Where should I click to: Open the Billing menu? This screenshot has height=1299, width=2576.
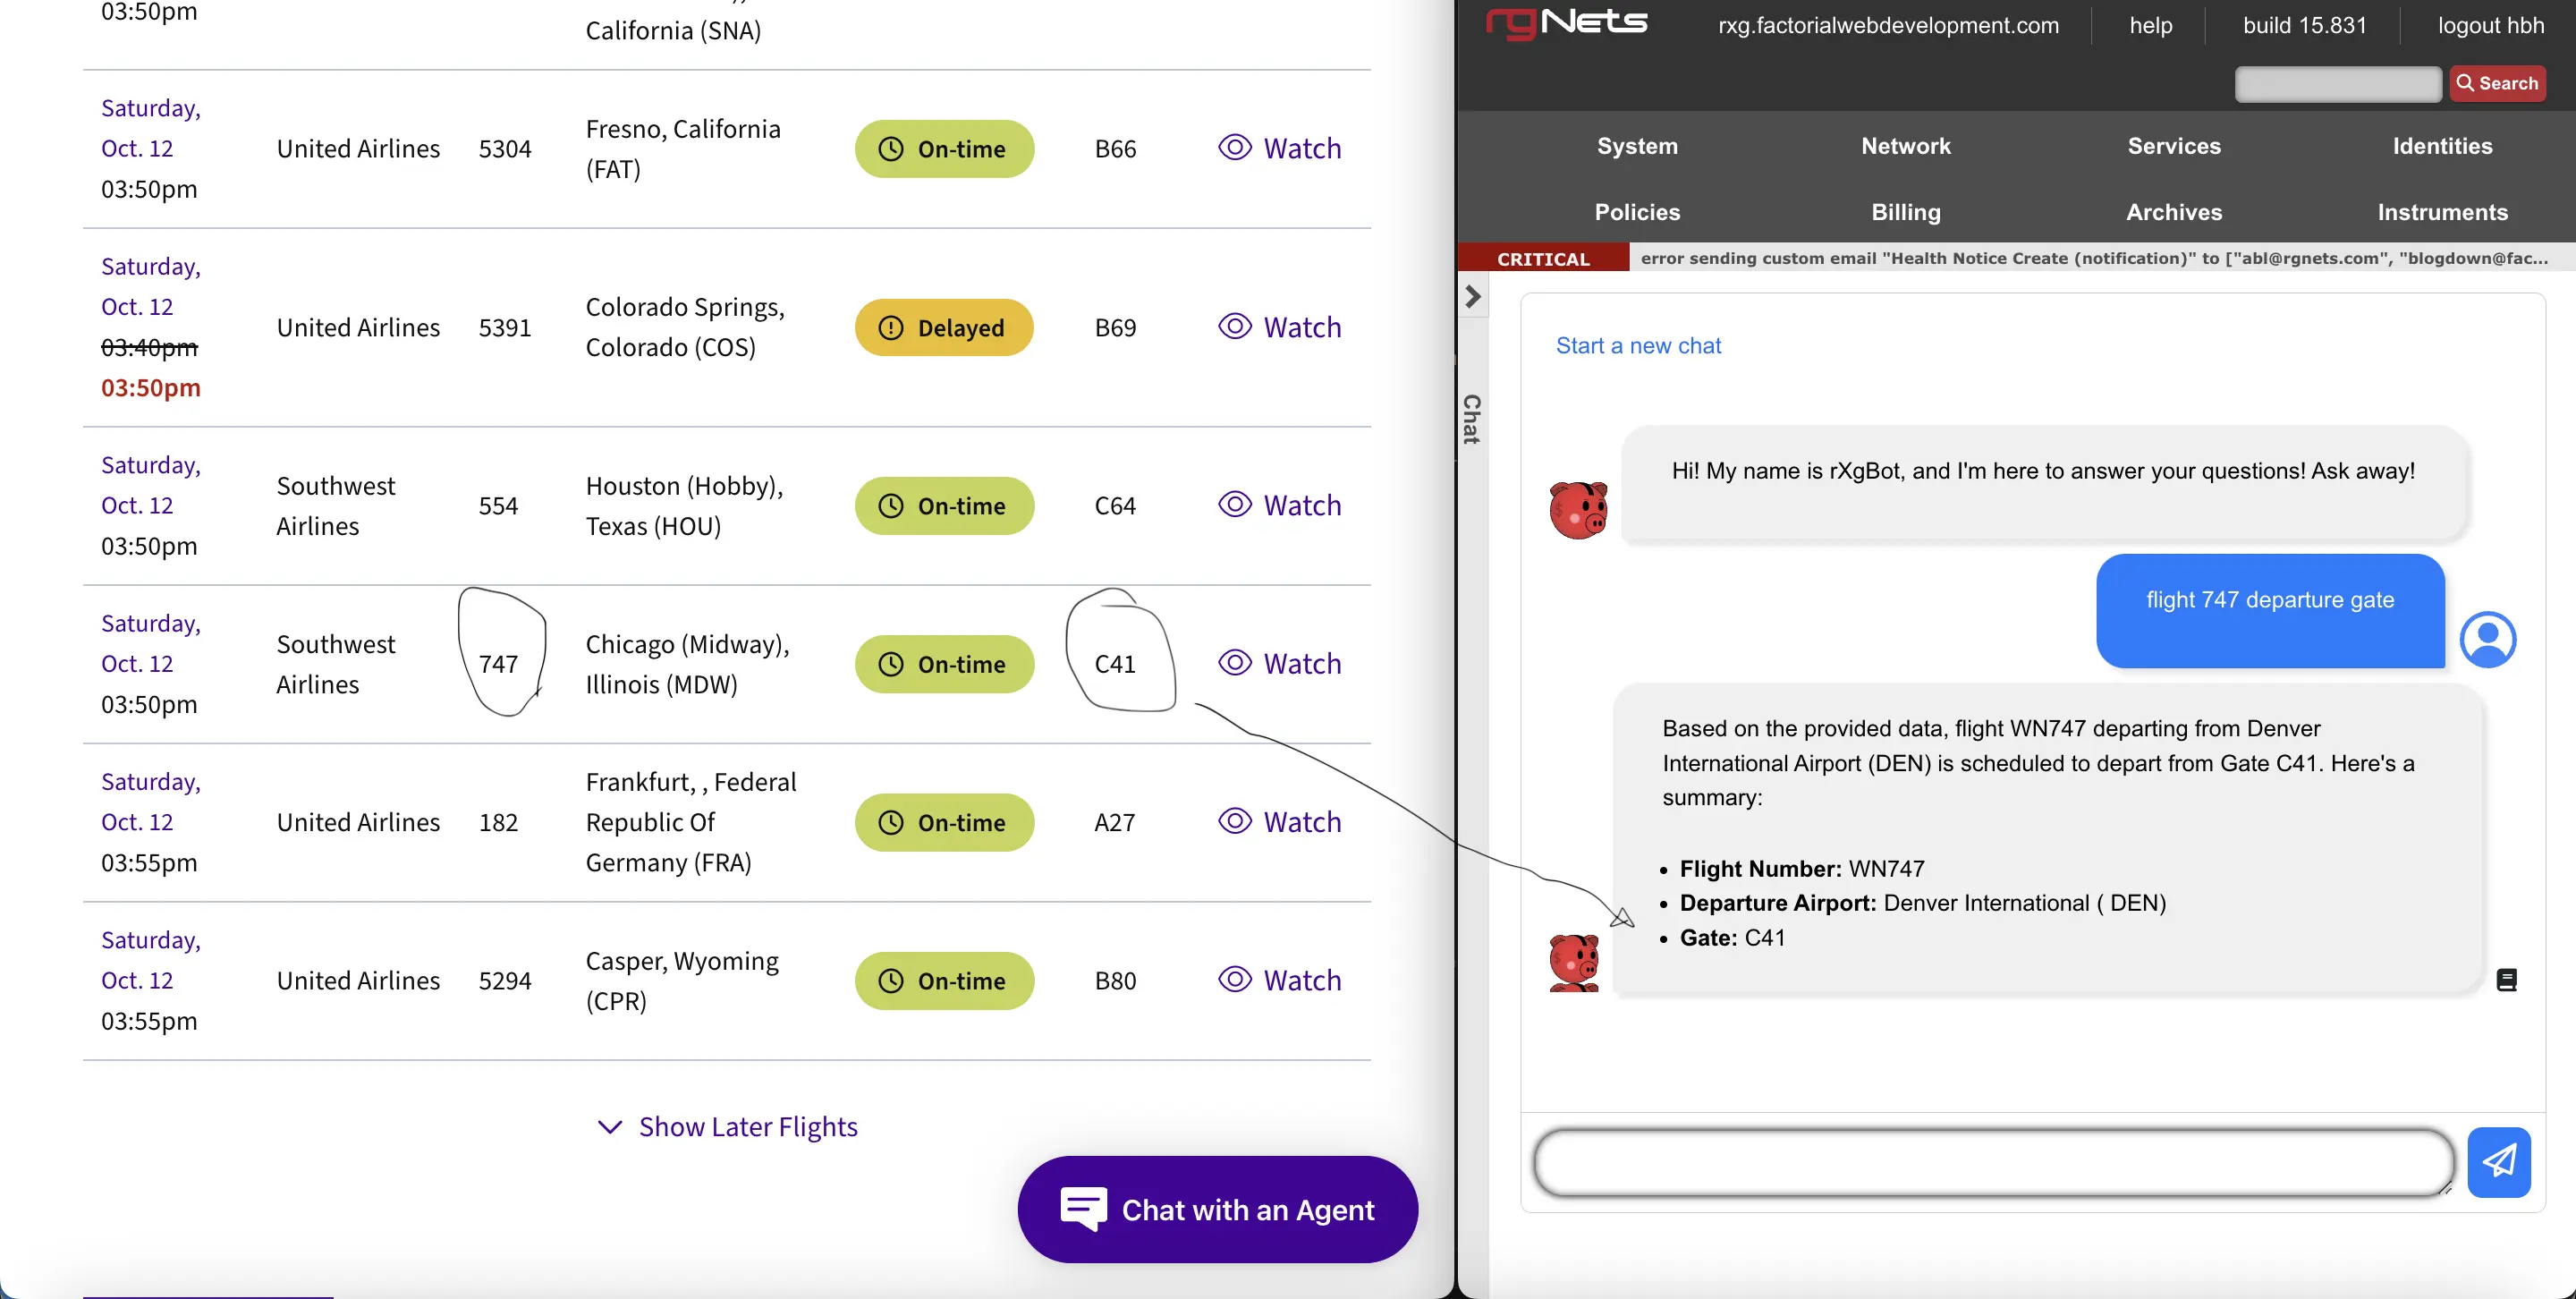[1905, 212]
